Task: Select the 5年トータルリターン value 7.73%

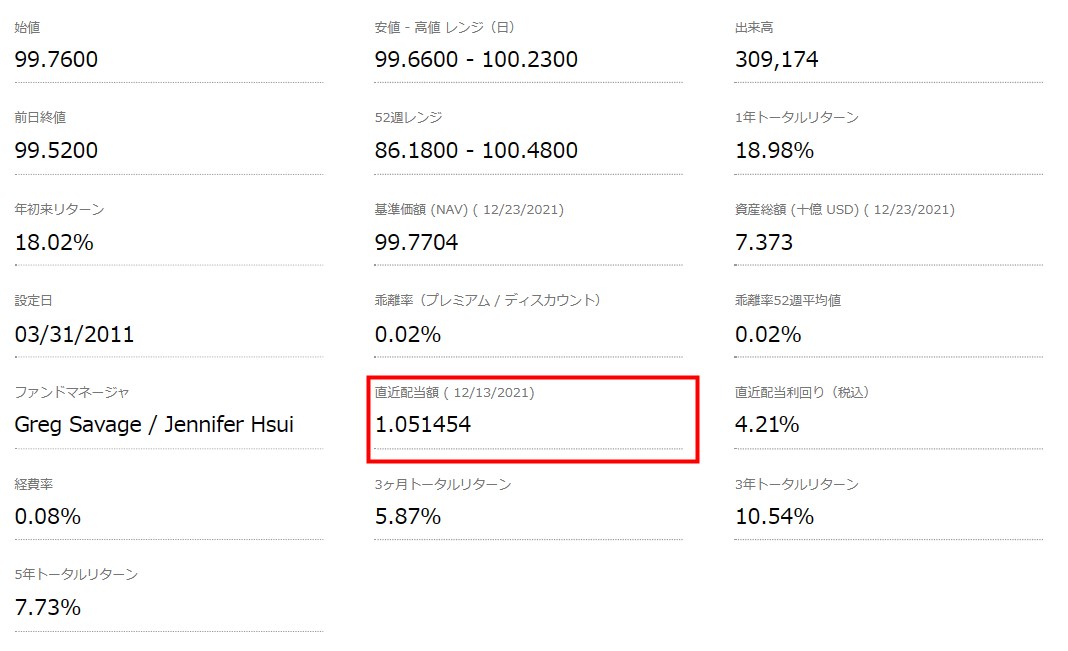Action: (x=48, y=608)
